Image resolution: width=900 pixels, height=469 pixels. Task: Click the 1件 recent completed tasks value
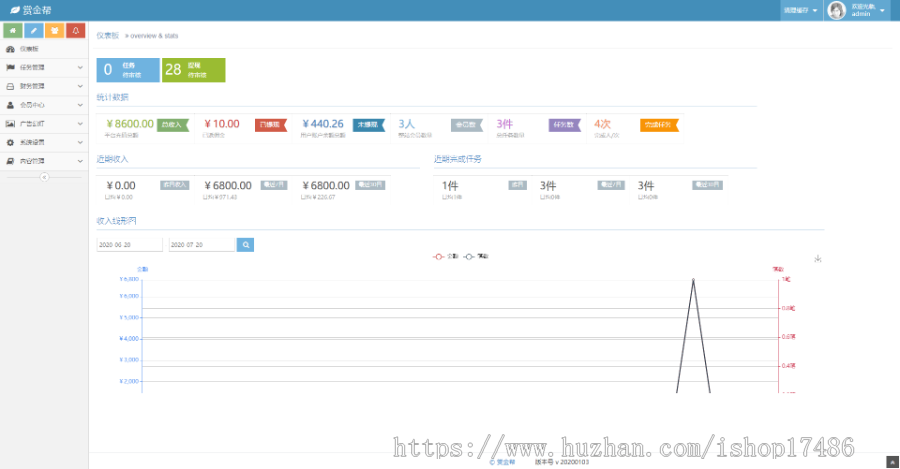[450, 185]
